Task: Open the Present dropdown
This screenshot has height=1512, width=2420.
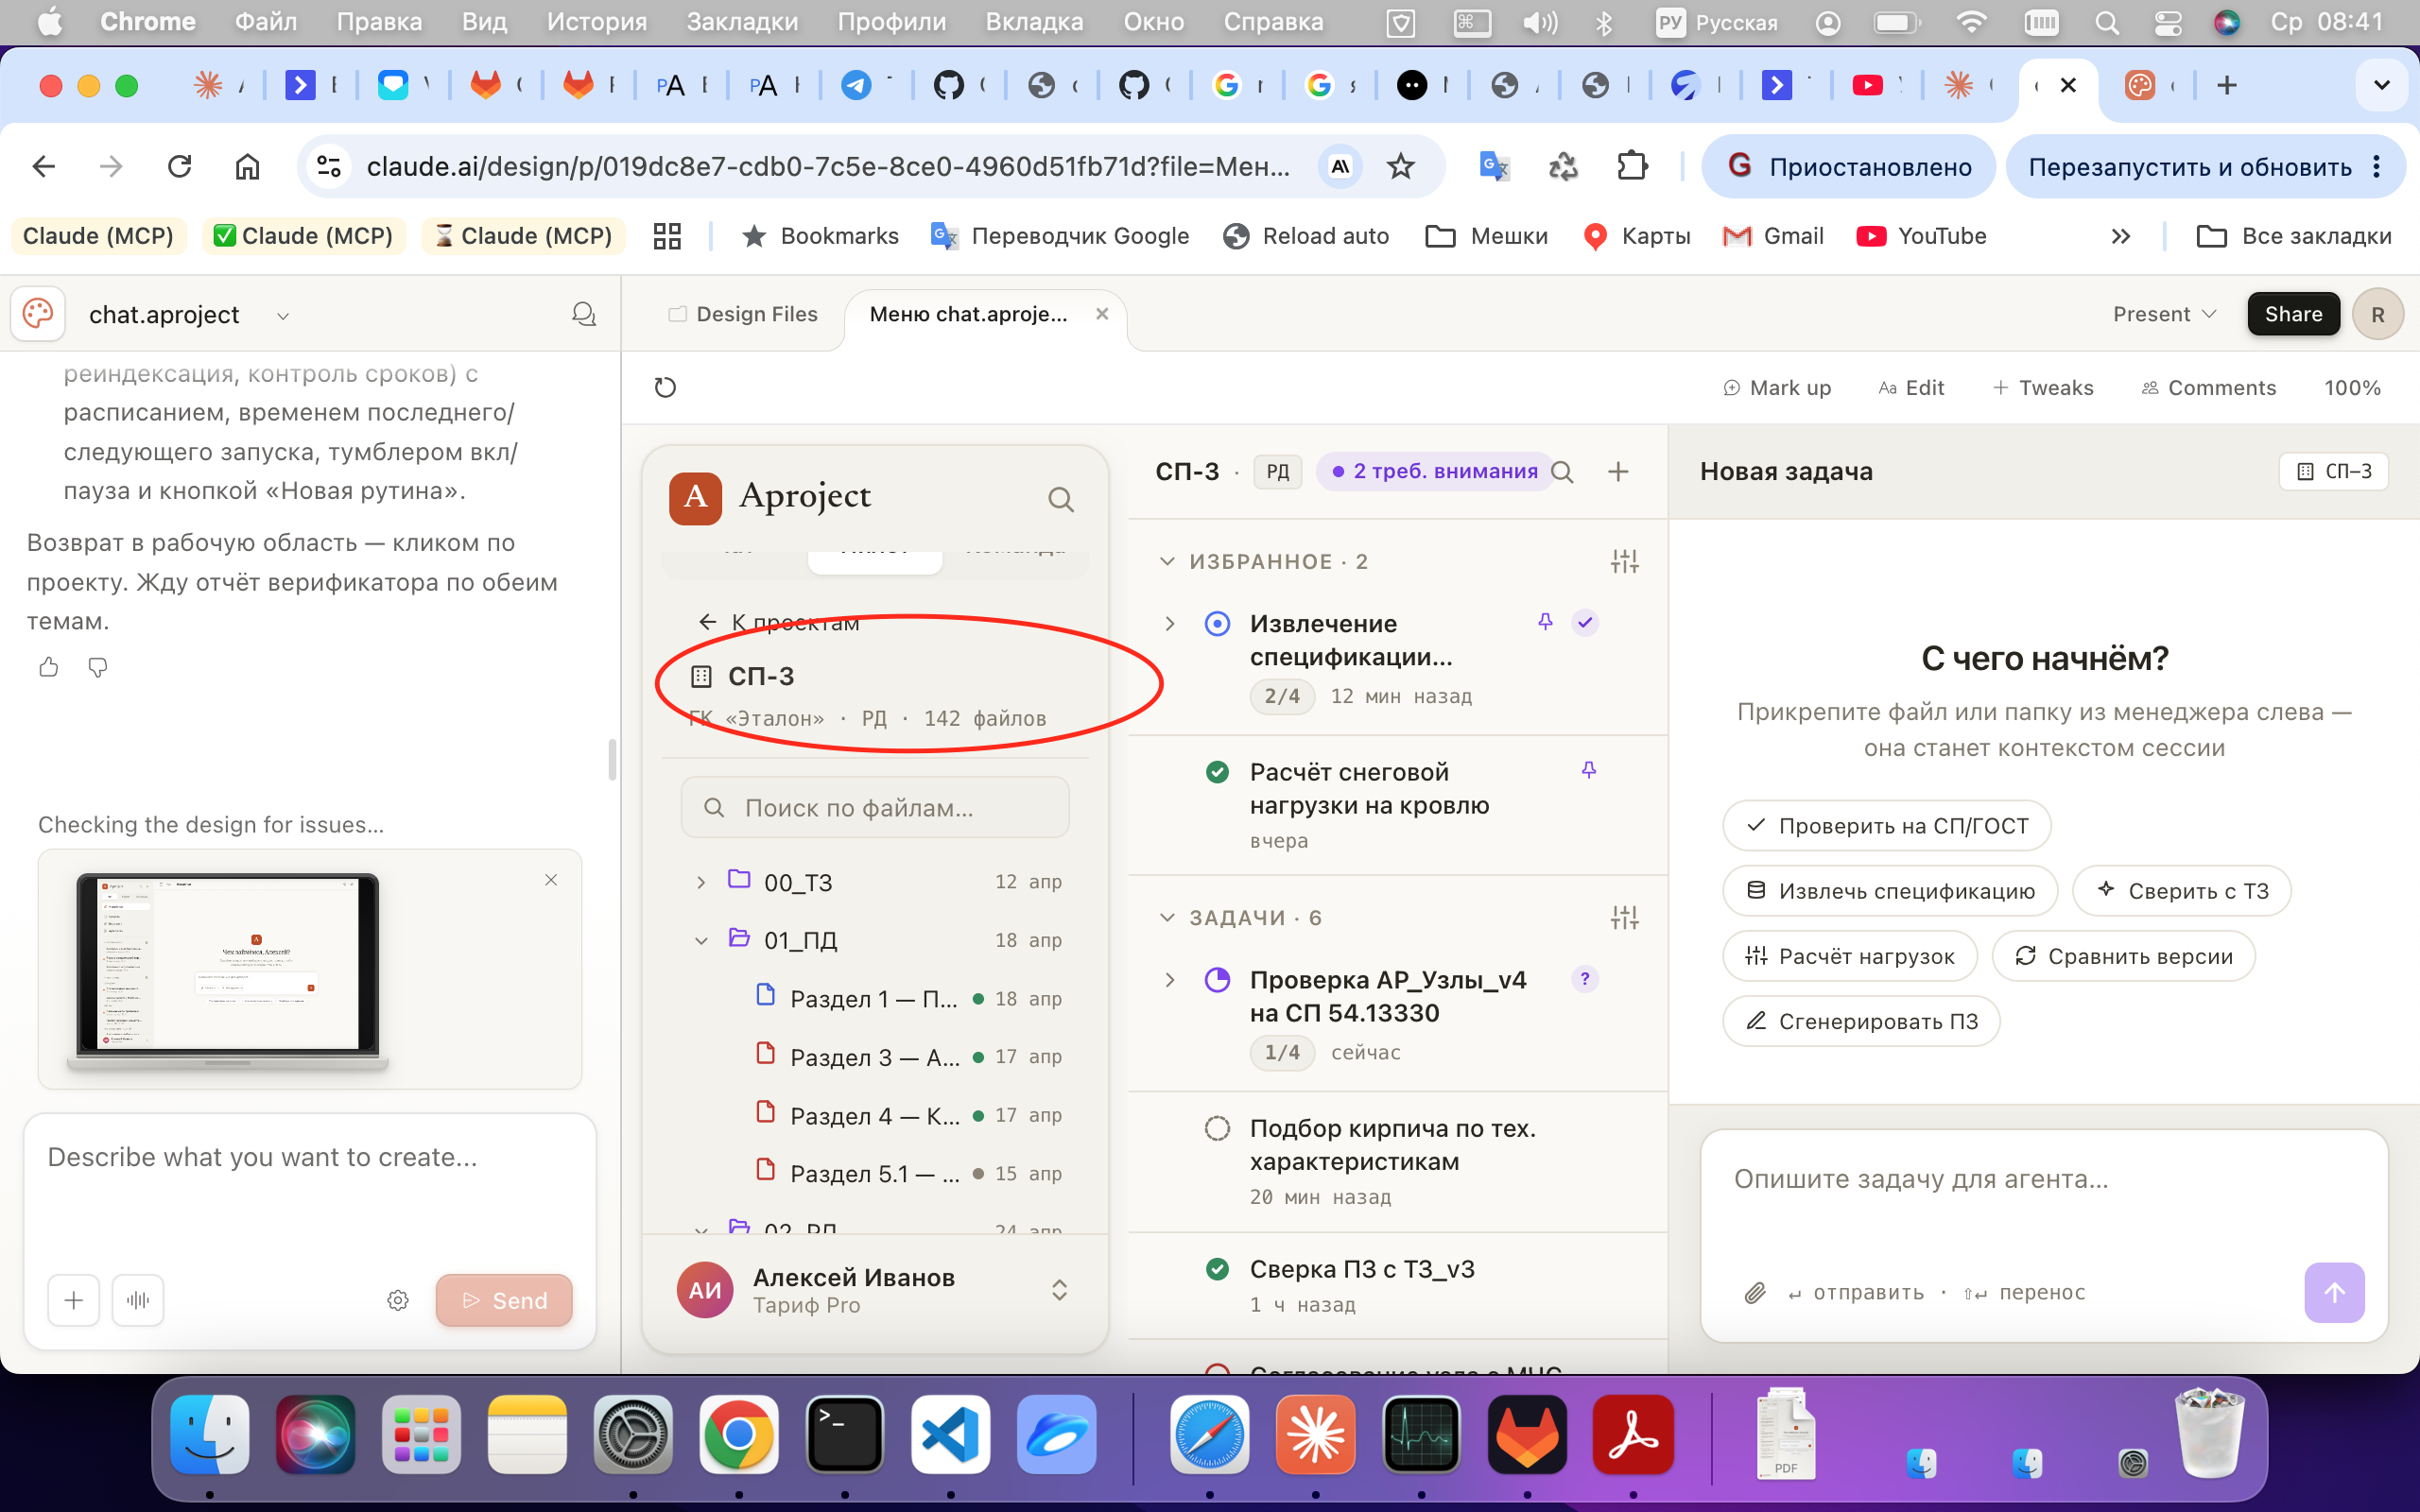Action: pos(2164,314)
